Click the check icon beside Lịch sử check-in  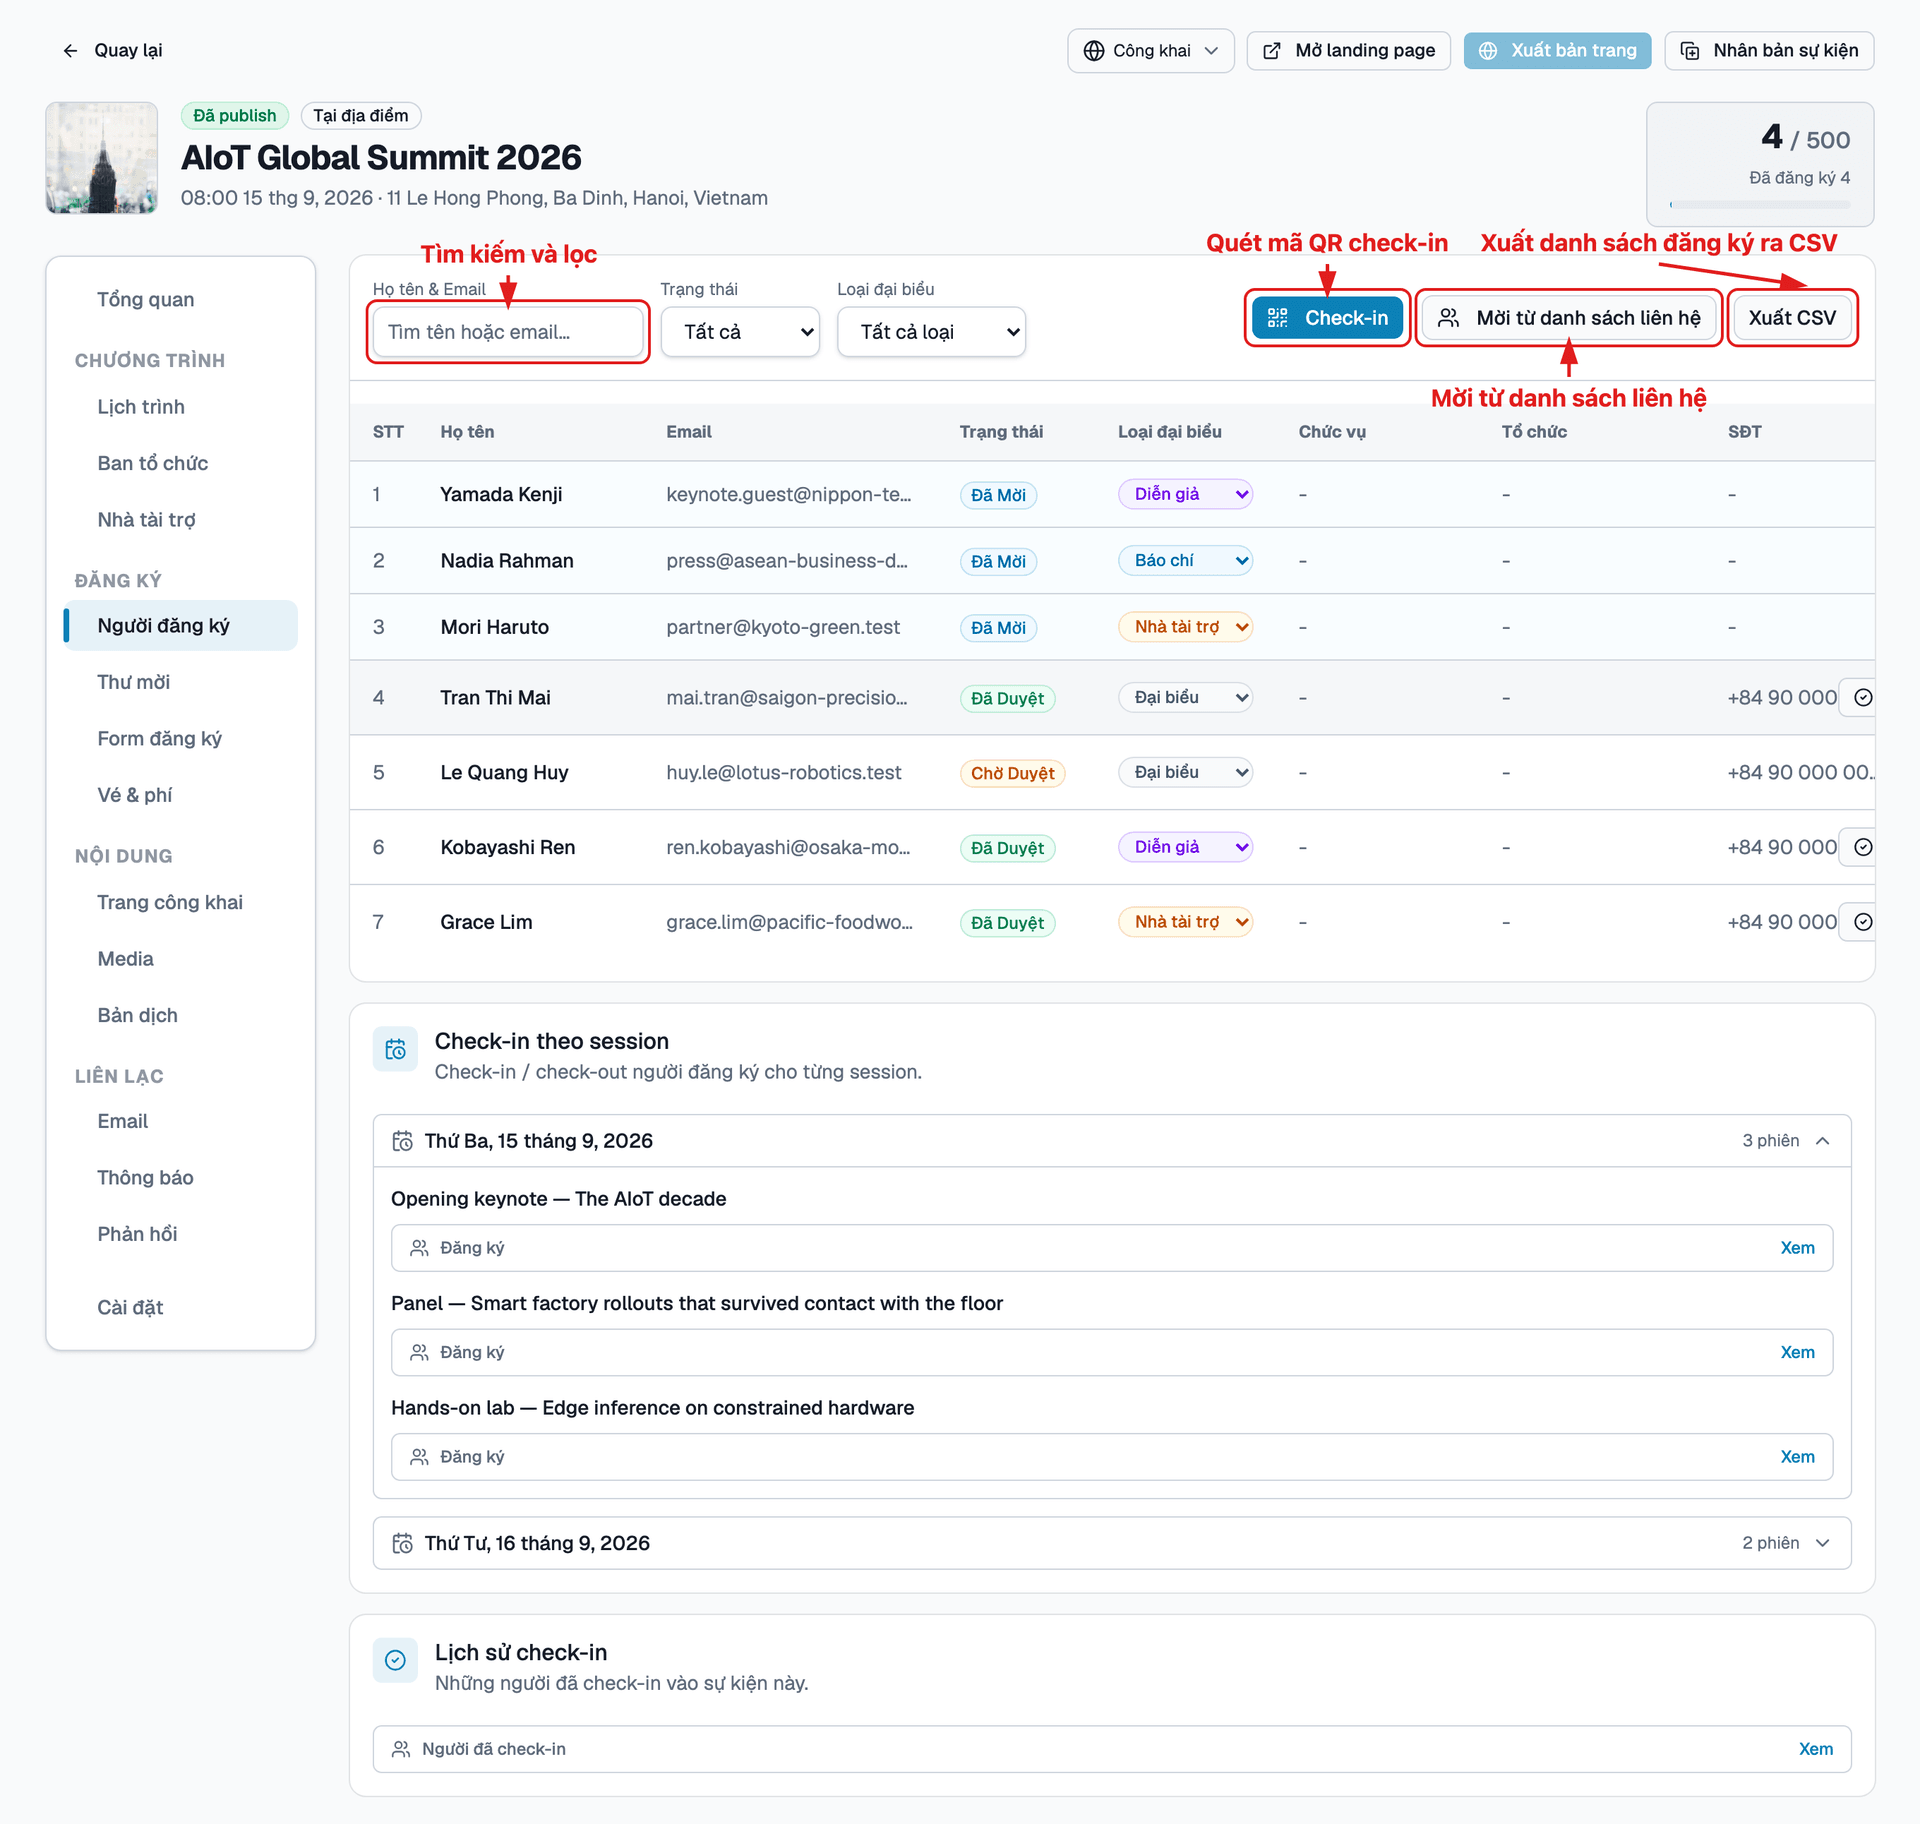pyautogui.click(x=395, y=1660)
